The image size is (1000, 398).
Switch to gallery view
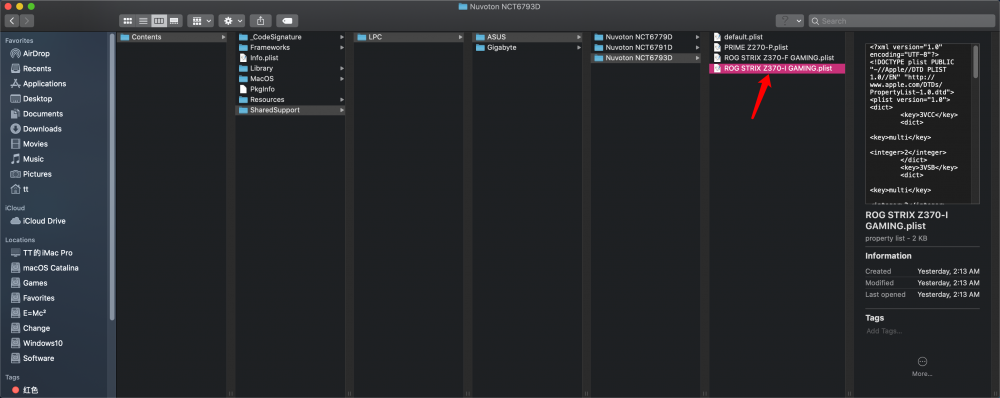(x=173, y=21)
